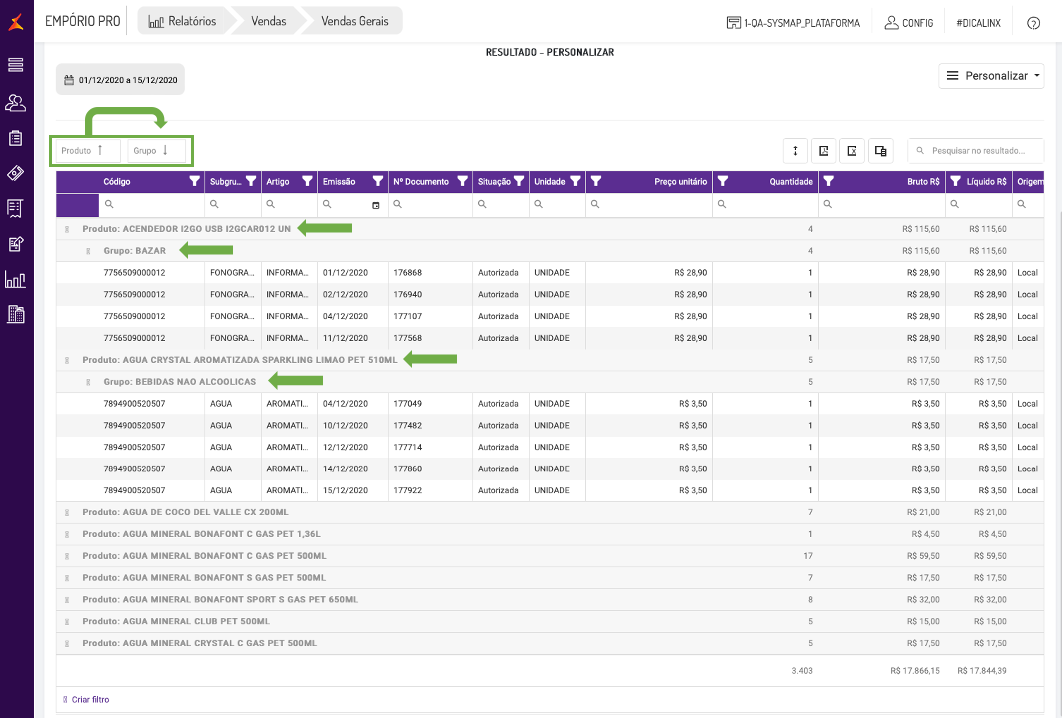Expand the AGUA DE COCO DEL VALLE group

click(x=67, y=512)
